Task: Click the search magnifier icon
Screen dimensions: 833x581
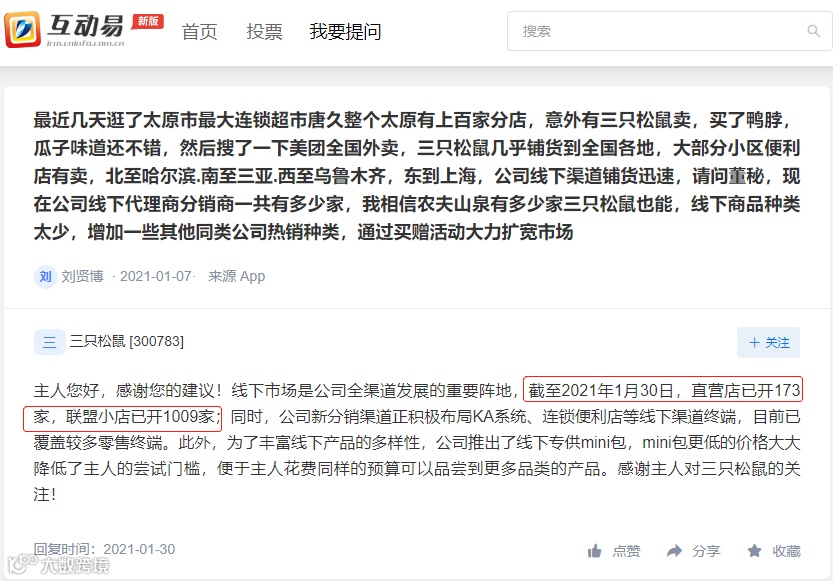Action: pyautogui.click(x=813, y=31)
